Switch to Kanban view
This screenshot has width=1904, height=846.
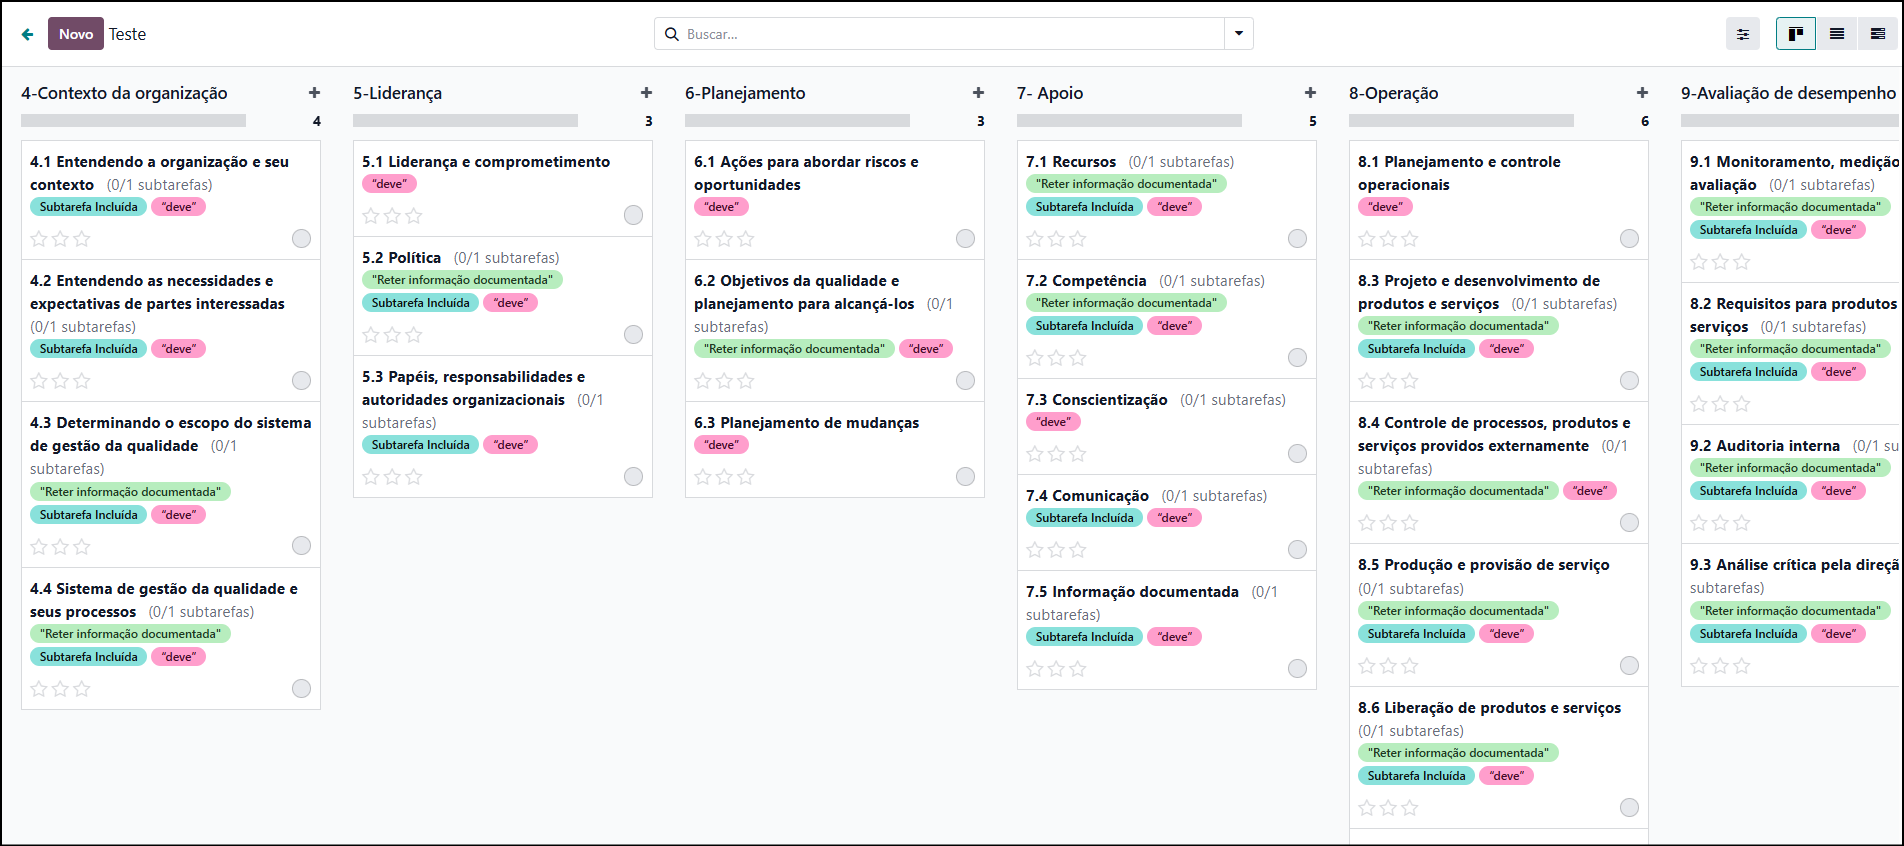1795,34
